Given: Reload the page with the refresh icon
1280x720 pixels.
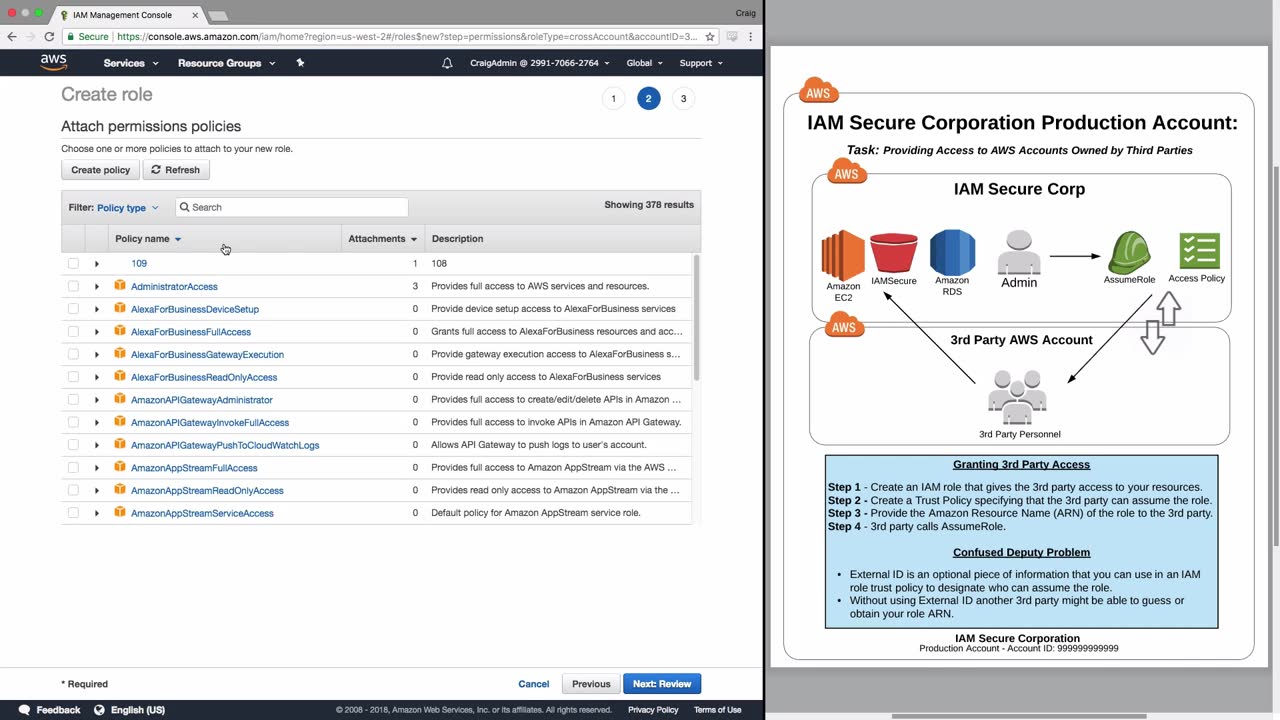Looking at the screenshot, I should pos(49,36).
